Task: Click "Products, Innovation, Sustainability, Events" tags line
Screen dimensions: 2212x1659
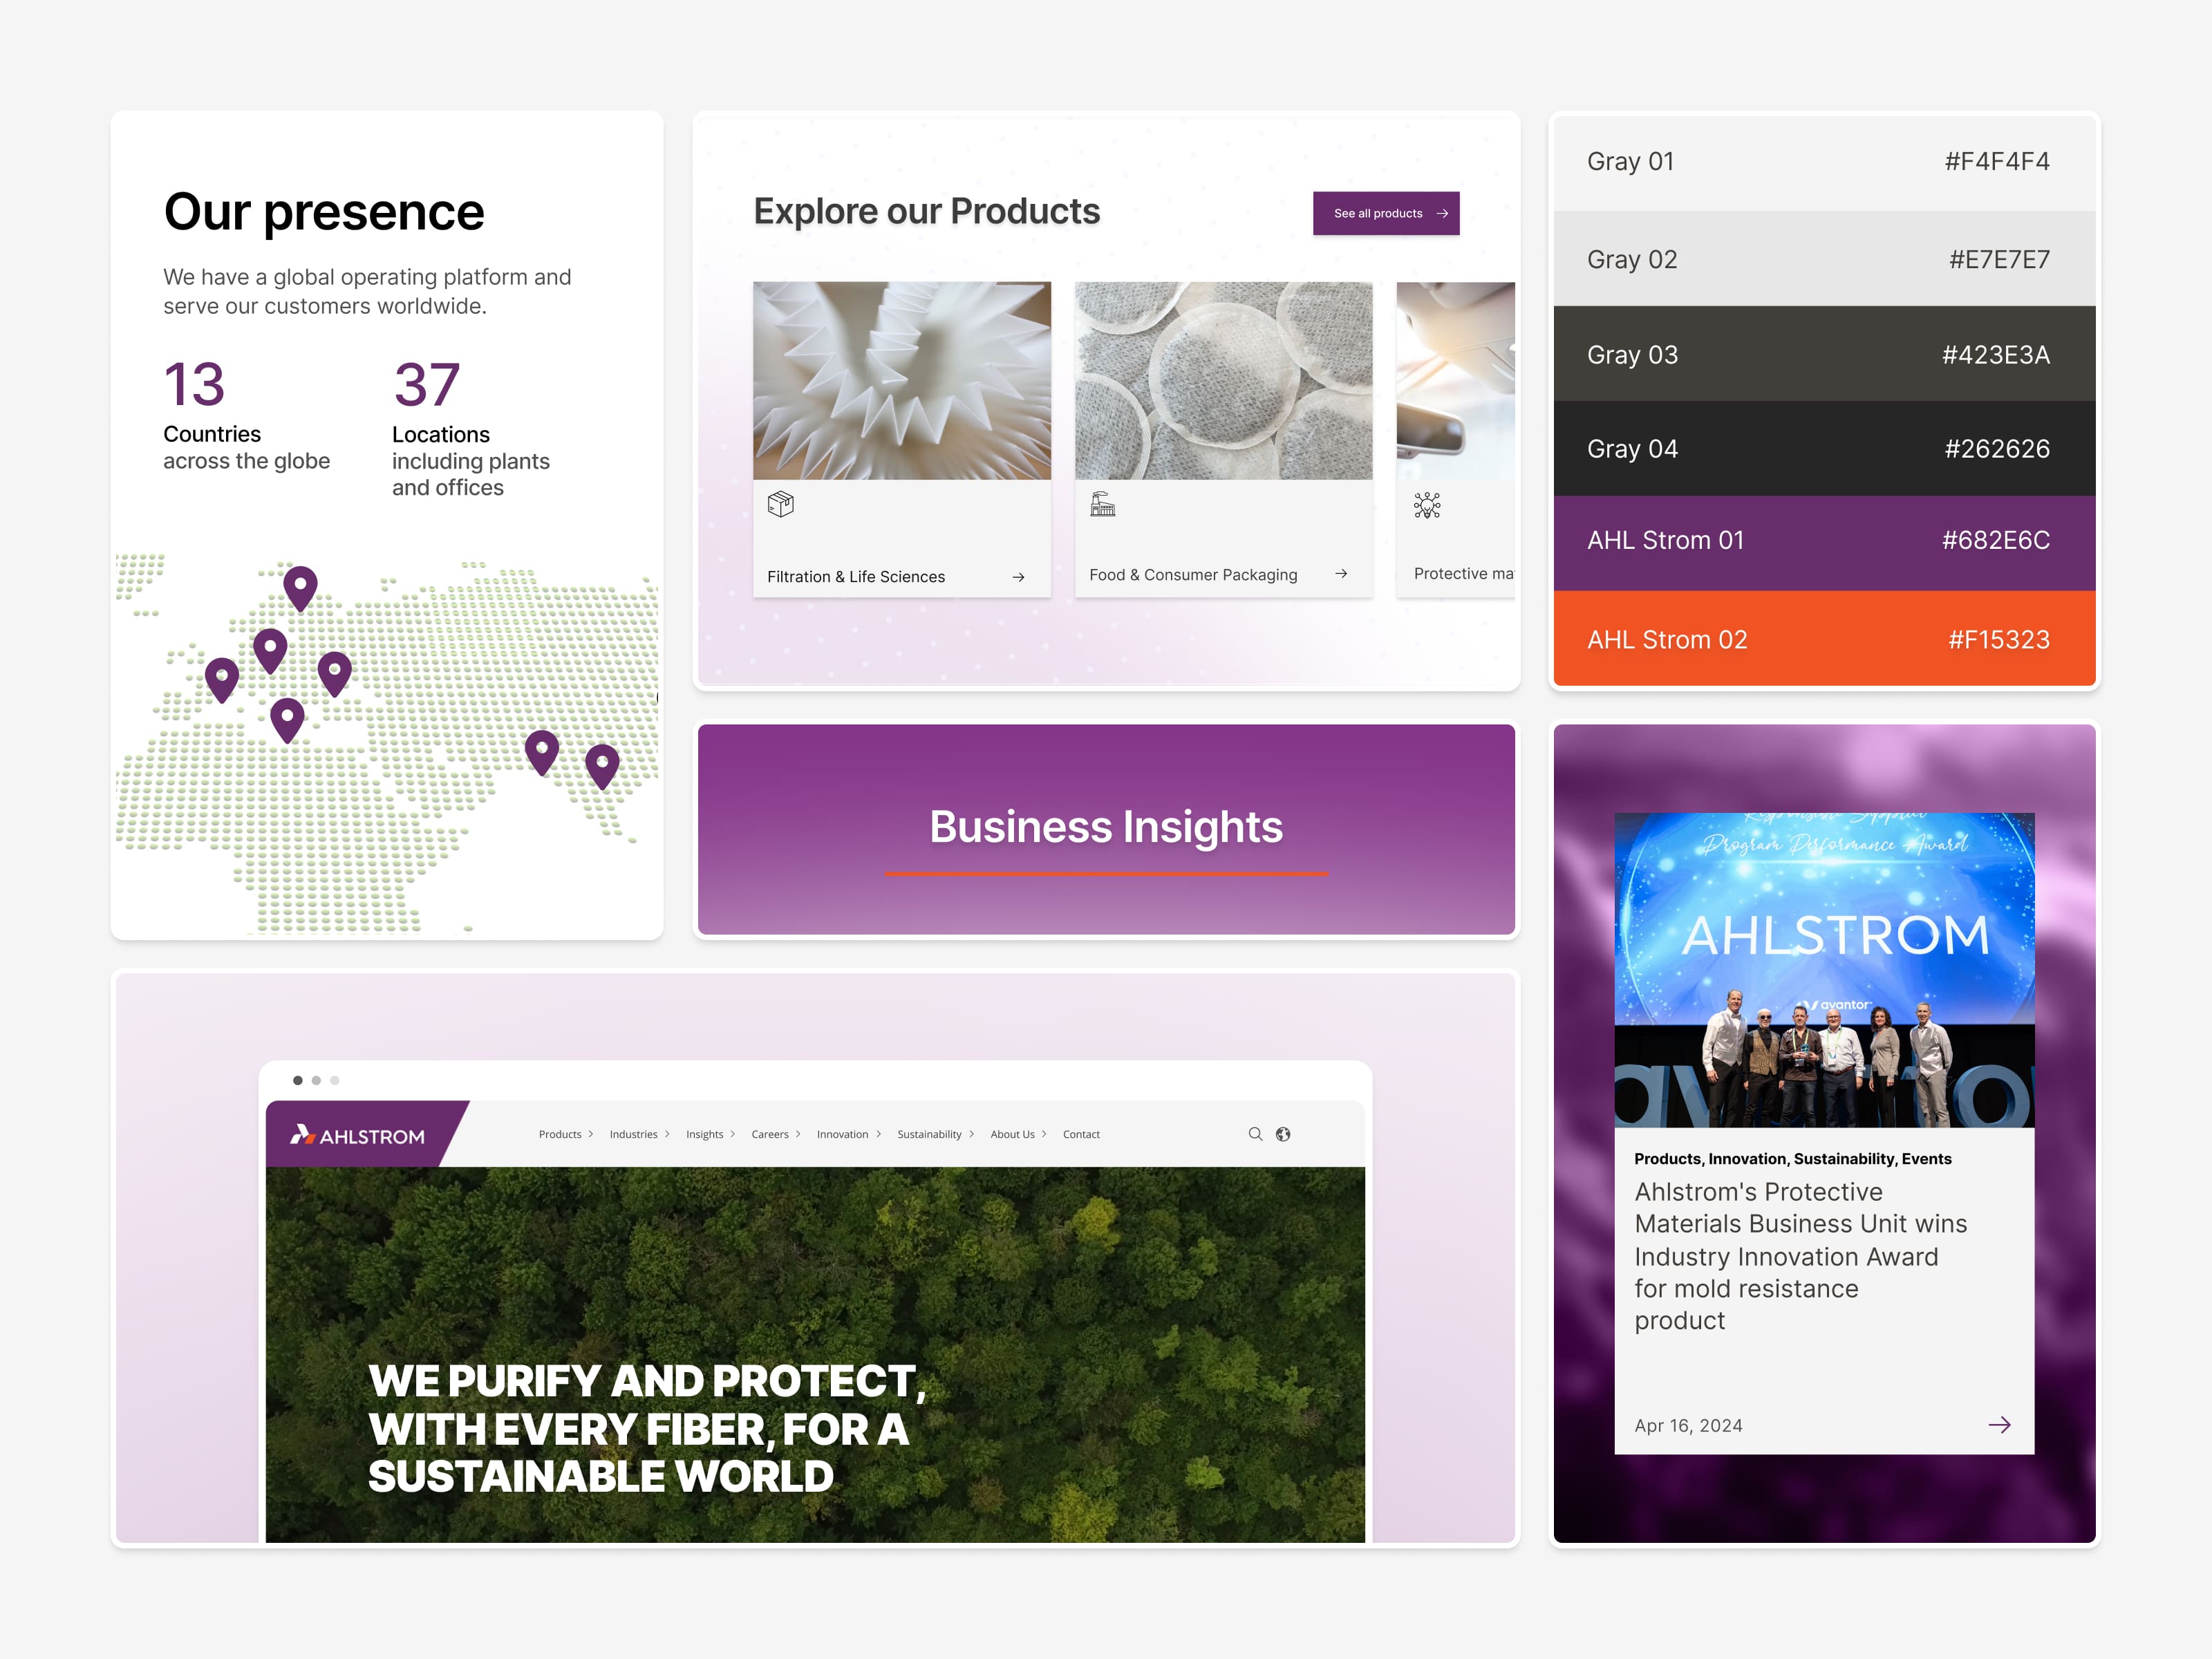Action: coord(1792,1159)
